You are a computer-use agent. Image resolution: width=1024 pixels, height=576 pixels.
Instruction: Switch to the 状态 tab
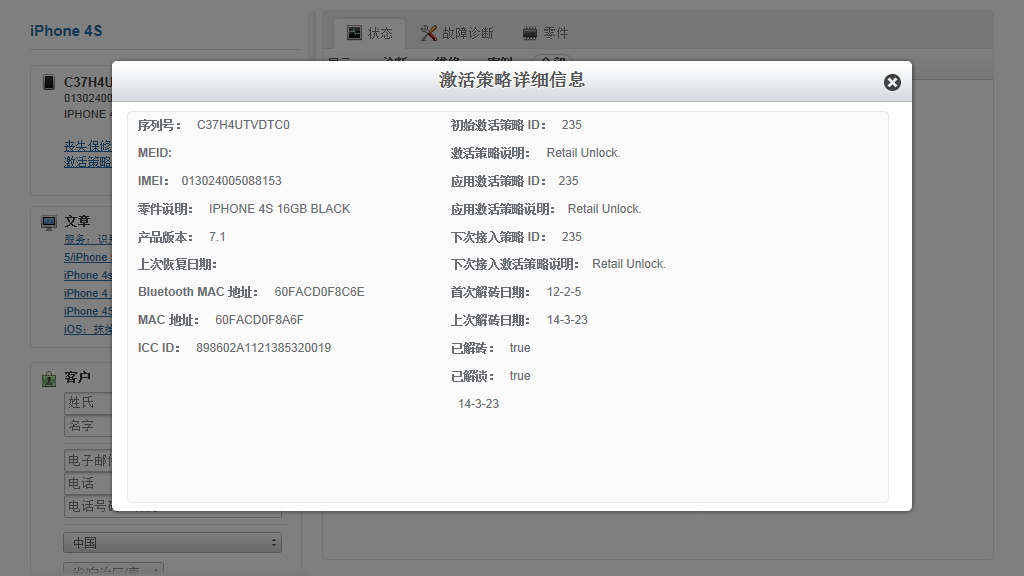(370, 33)
